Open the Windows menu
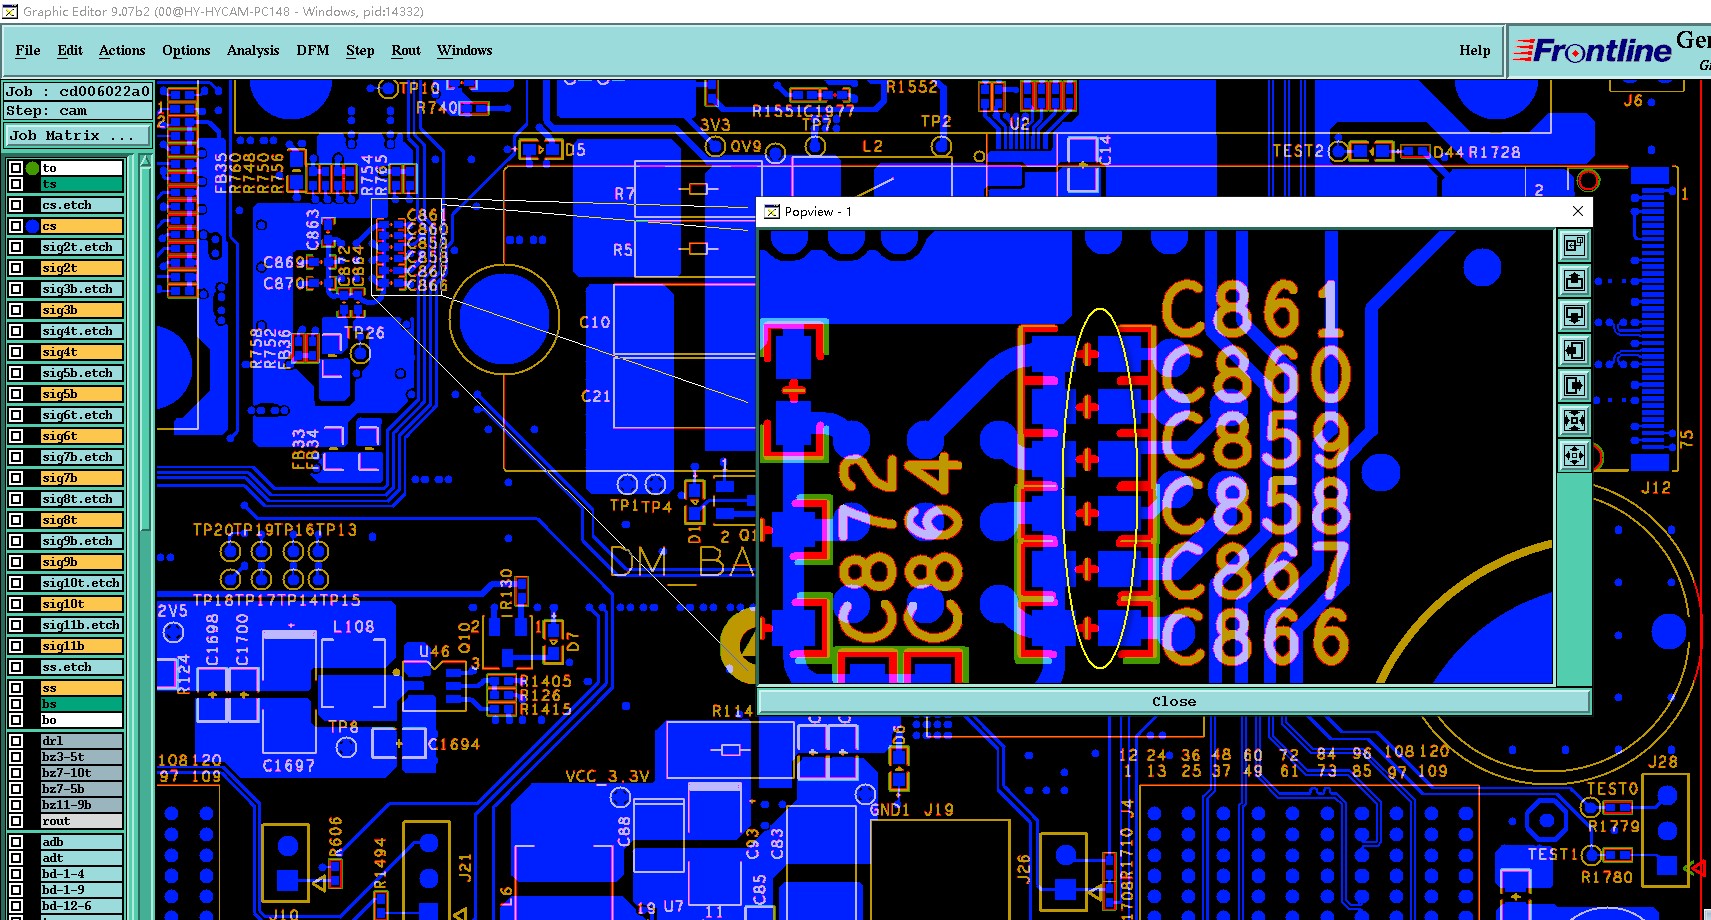 point(465,50)
